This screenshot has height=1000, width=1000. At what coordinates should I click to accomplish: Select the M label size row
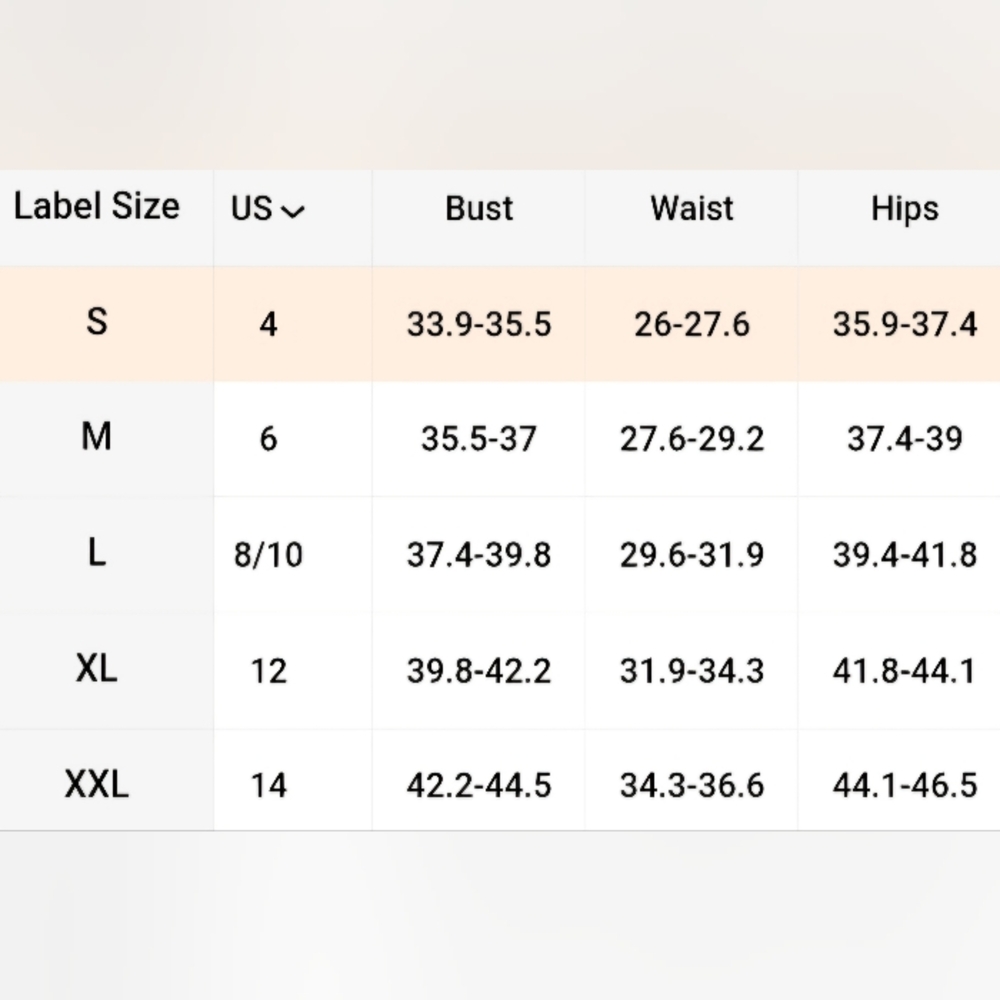[96, 437]
